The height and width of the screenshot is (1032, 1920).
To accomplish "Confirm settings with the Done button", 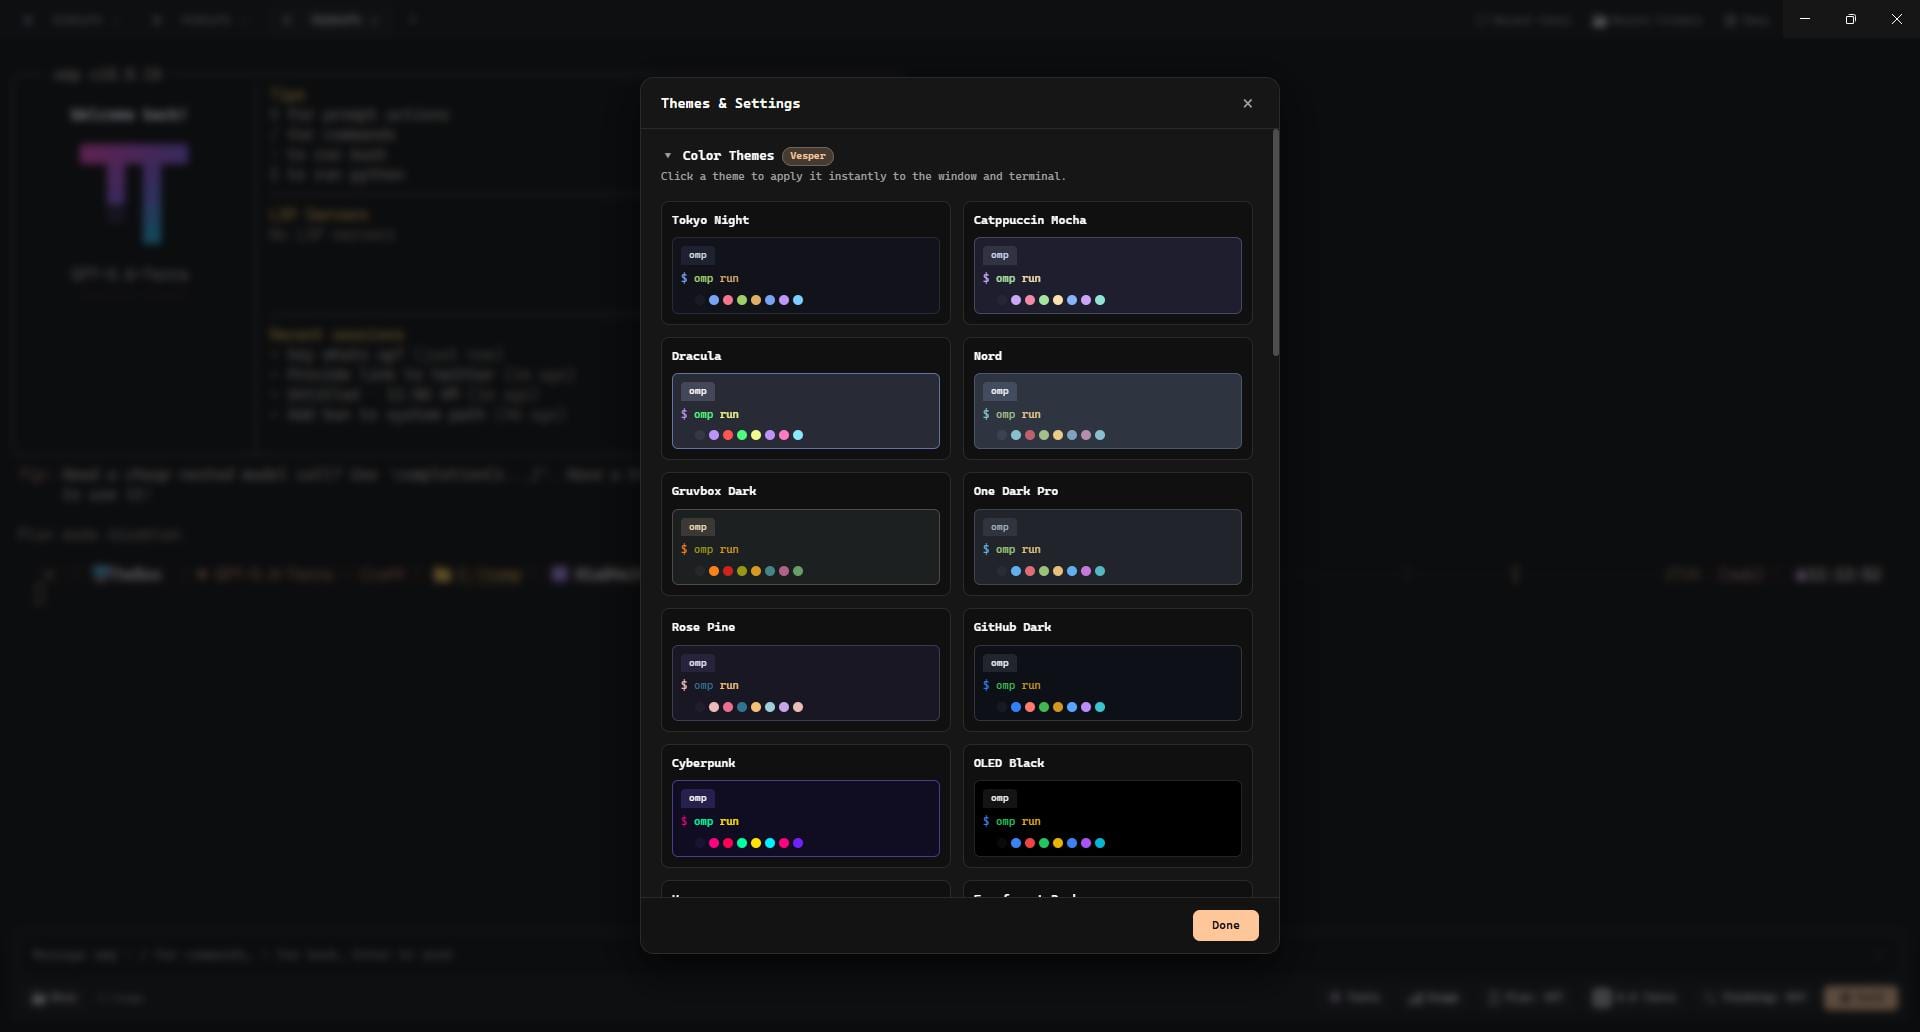I will click(x=1225, y=925).
